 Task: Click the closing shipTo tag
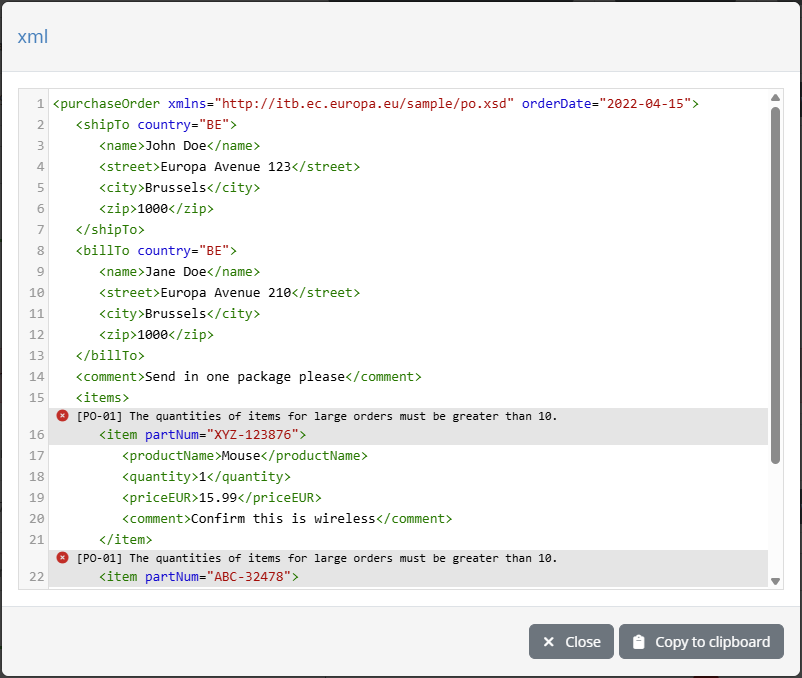point(110,230)
